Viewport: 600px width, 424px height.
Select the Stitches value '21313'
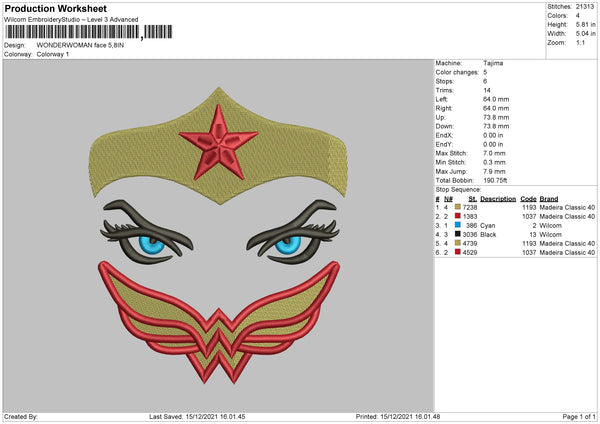tap(585, 7)
